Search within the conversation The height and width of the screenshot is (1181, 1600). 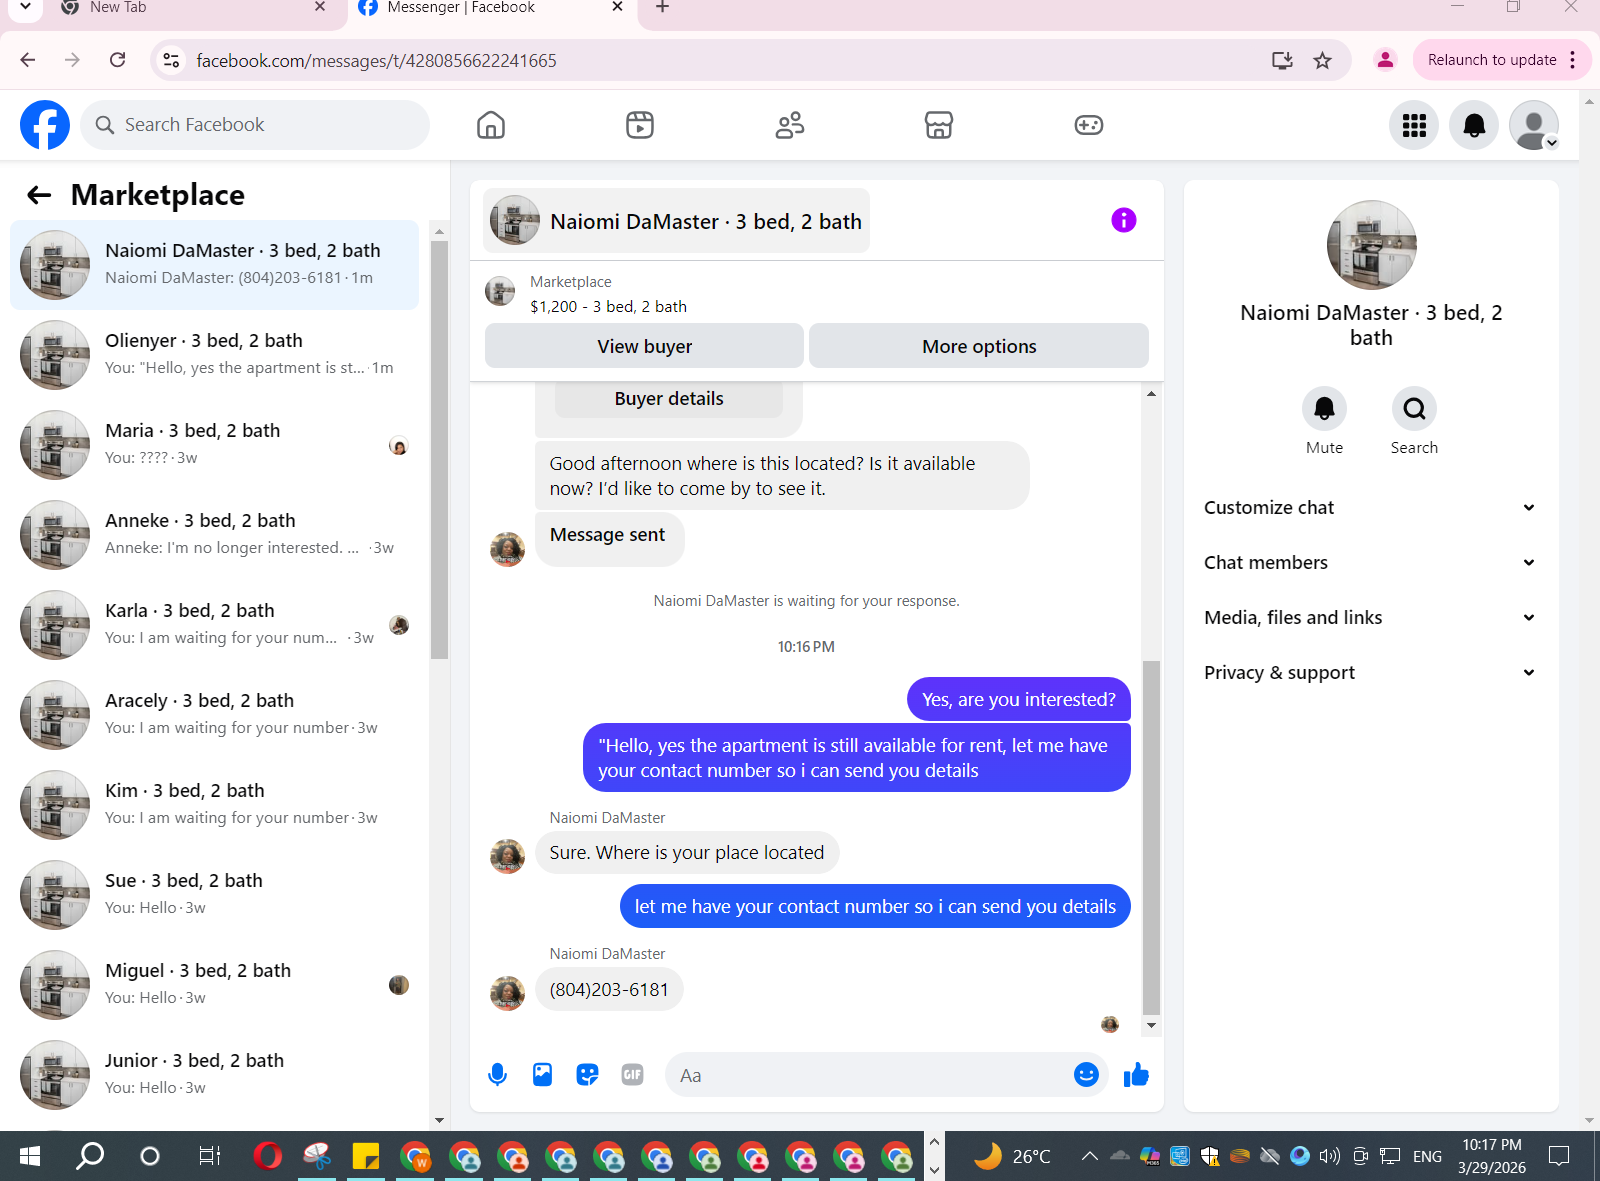click(1414, 408)
